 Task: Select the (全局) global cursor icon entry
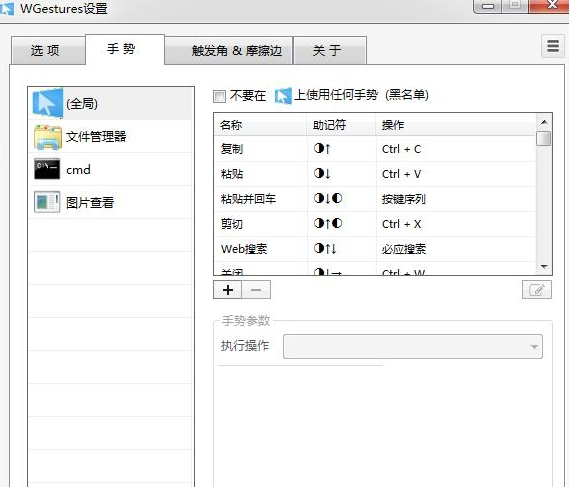click(48, 103)
